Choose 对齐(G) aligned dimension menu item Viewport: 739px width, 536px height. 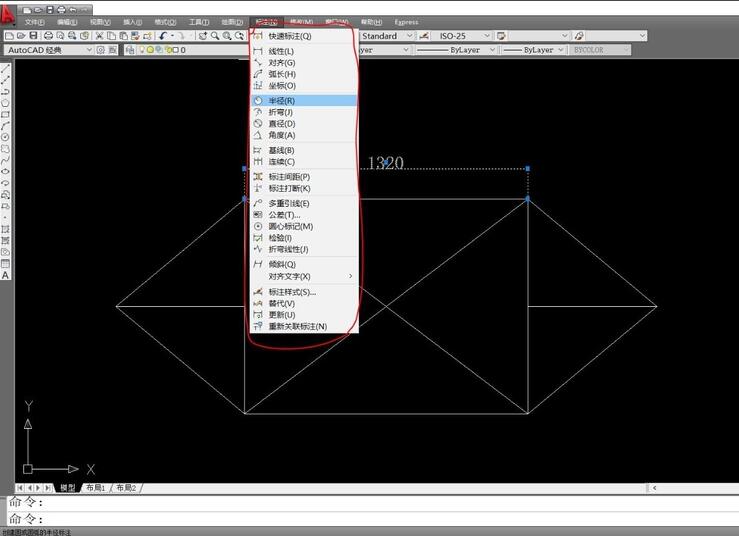(x=304, y=63)
